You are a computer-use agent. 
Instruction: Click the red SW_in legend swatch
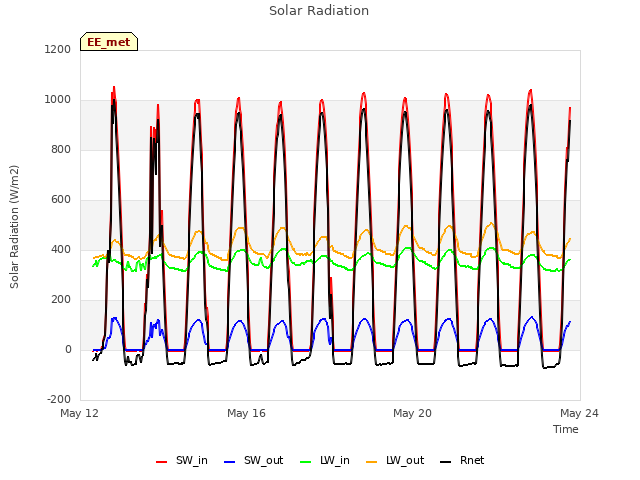tap(162, 462)
